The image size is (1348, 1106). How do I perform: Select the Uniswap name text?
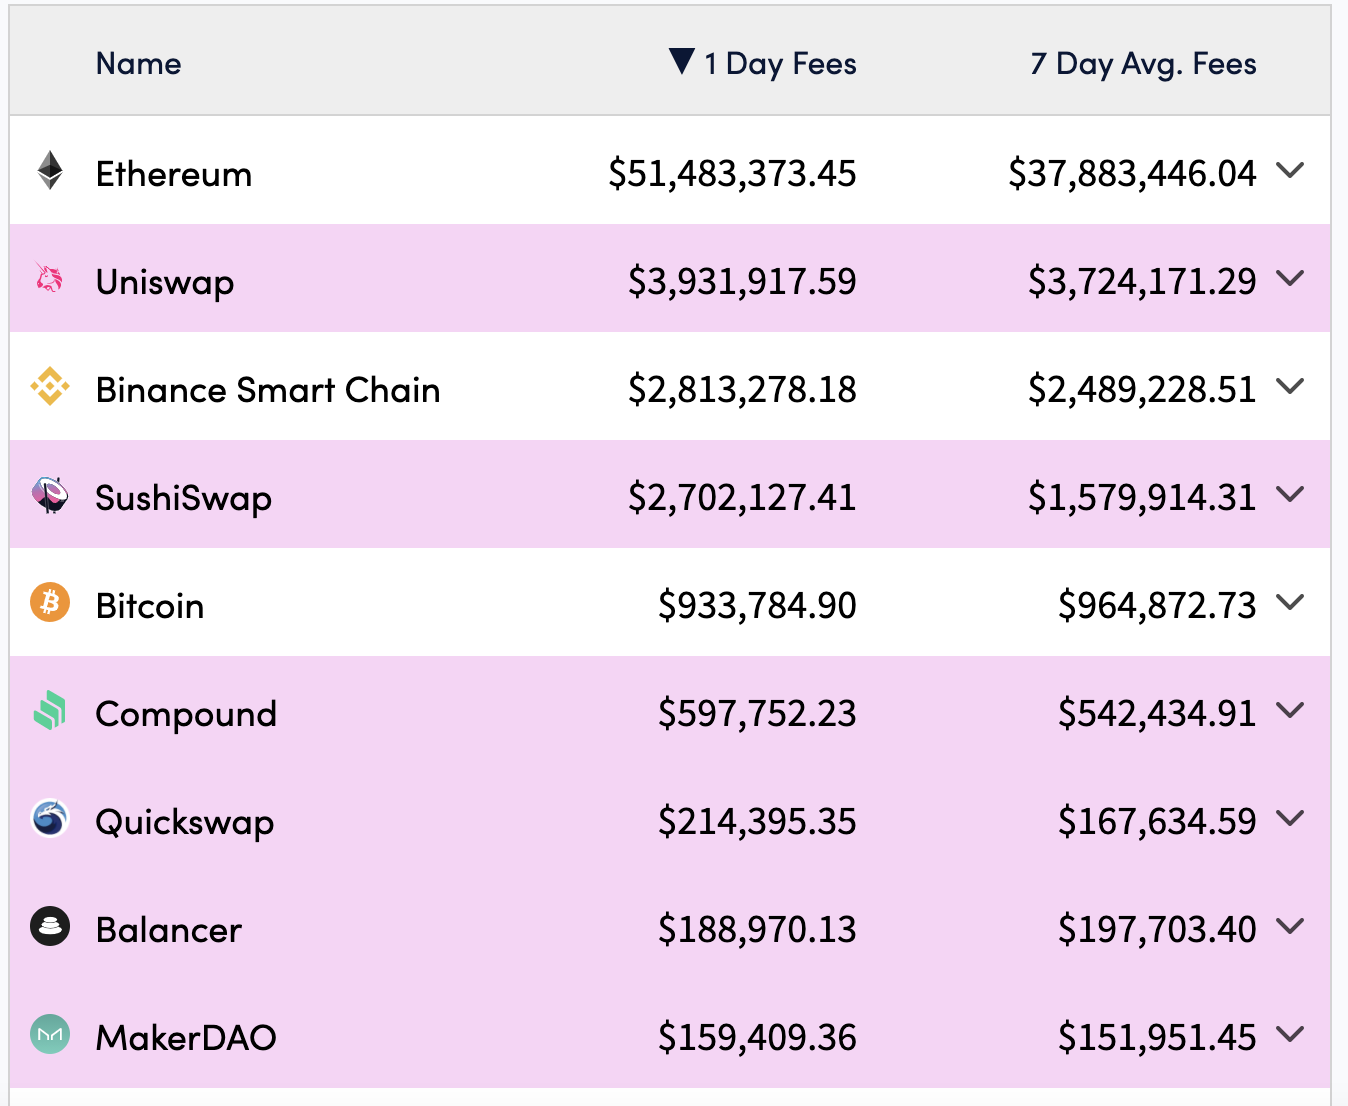click(165, 283)
